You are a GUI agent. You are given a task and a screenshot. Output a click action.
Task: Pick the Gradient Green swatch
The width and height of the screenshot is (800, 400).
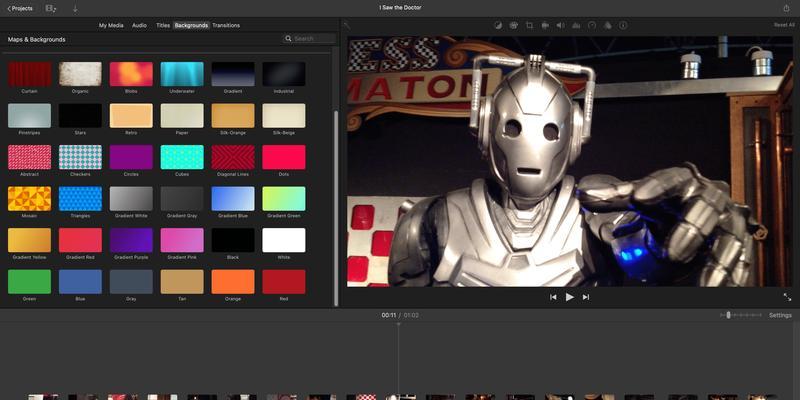284,198
